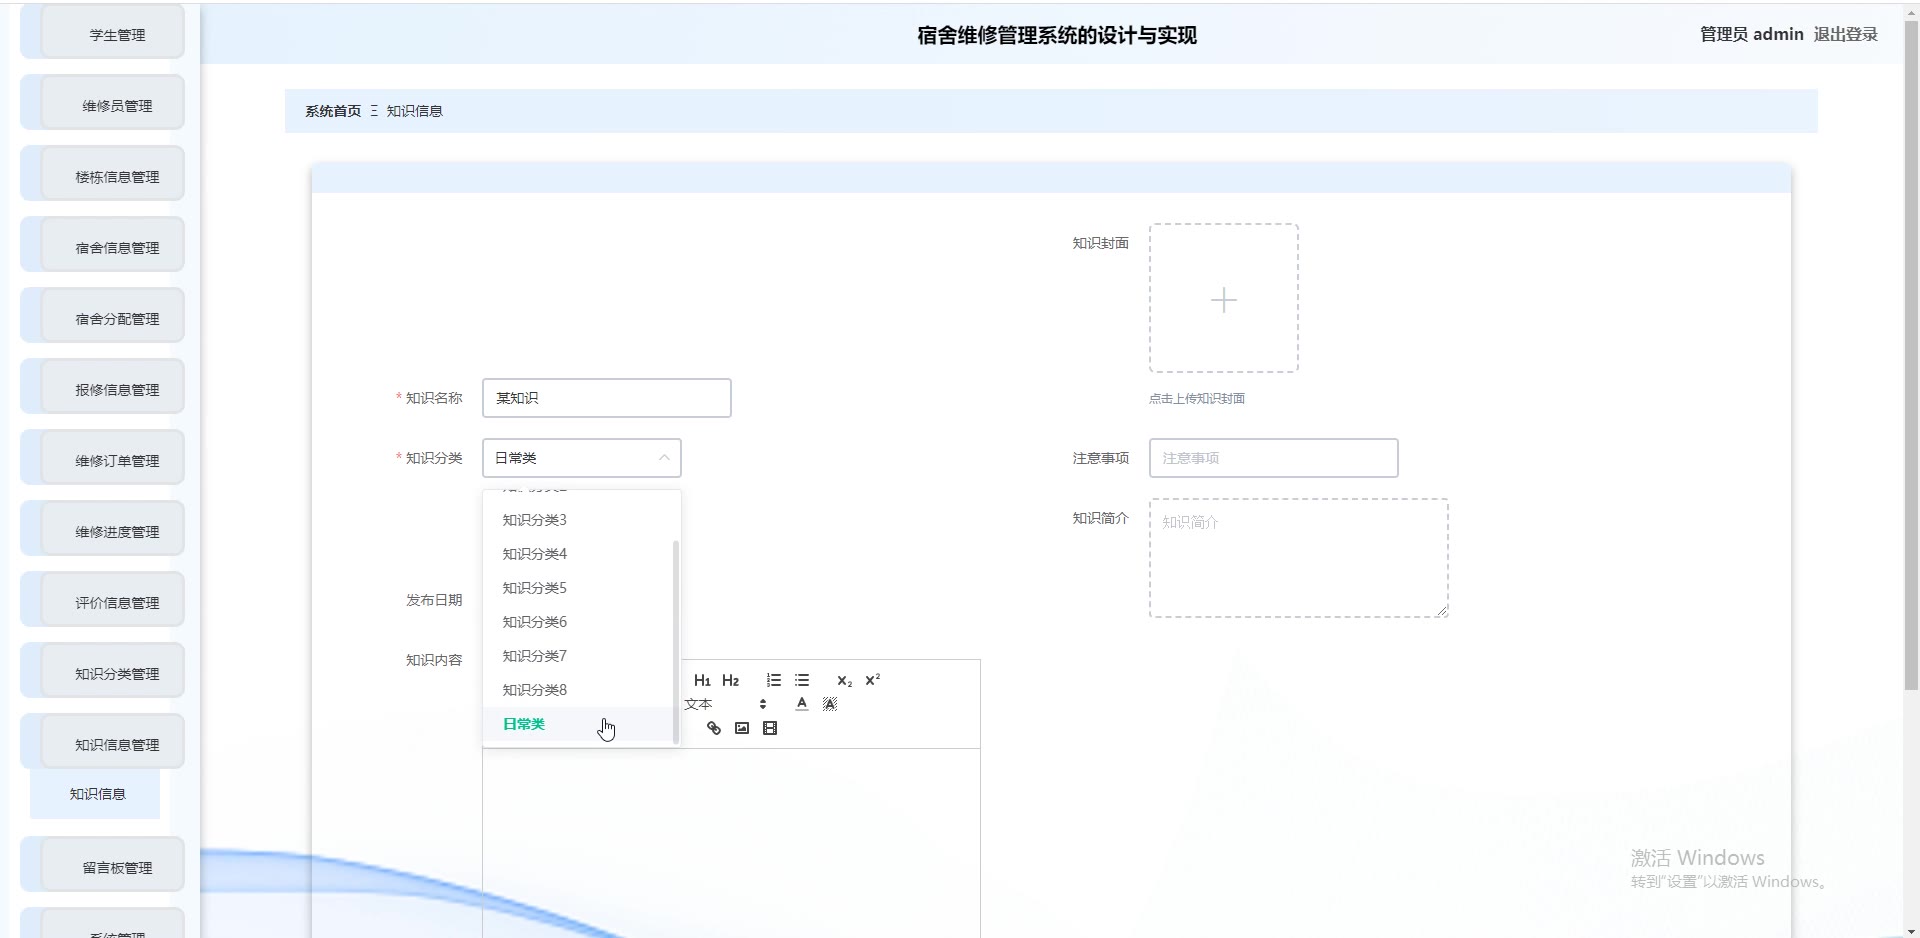Open 知识信息 submenu item
This screenshot has width=1920, height=938.
pyautogui.click(x=95, y=794)
